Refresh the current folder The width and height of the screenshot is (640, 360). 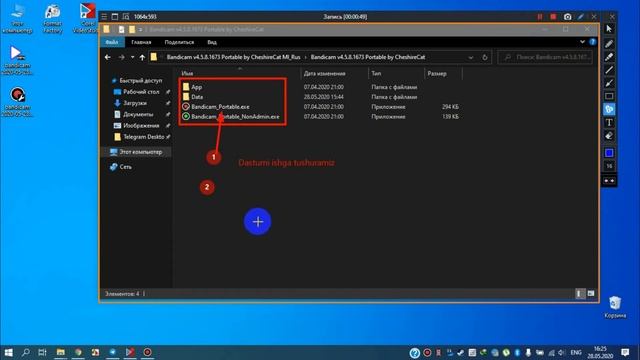coord(484,58)
